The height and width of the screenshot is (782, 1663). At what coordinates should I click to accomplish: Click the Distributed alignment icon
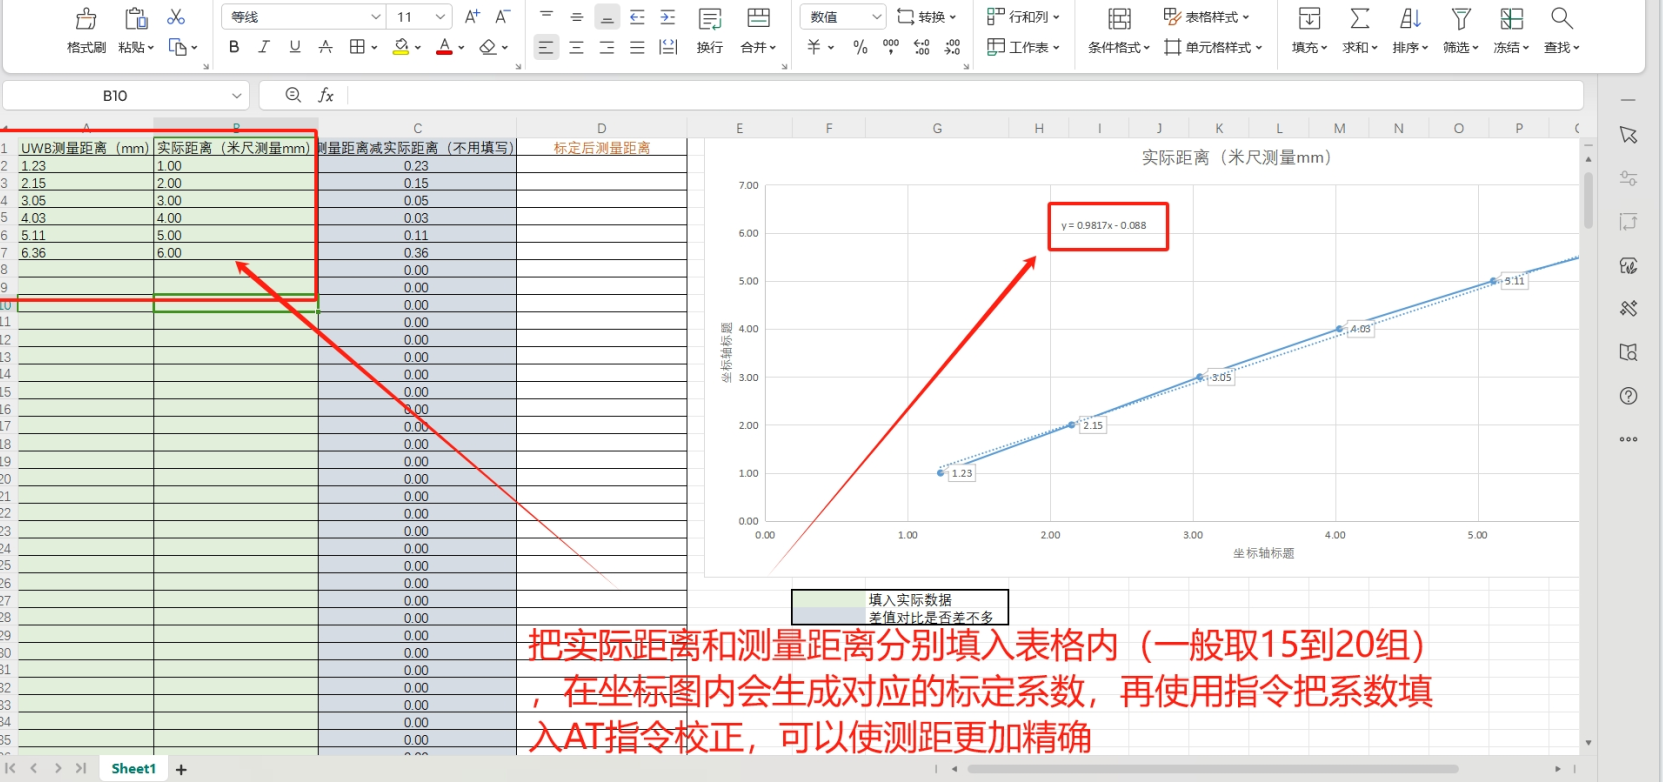coord(668,47)
